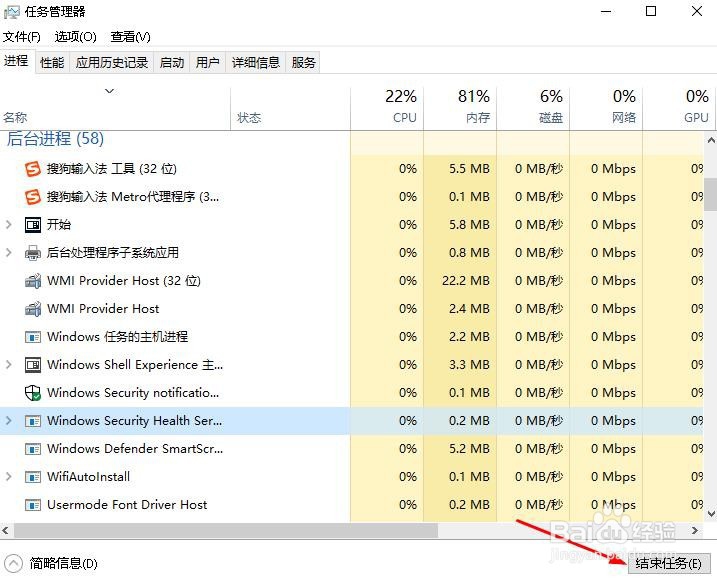Viewport: 717px width, 579px height.
Task: Expand 后台处理程序子系统应用 process group
Action: point(8,252)
